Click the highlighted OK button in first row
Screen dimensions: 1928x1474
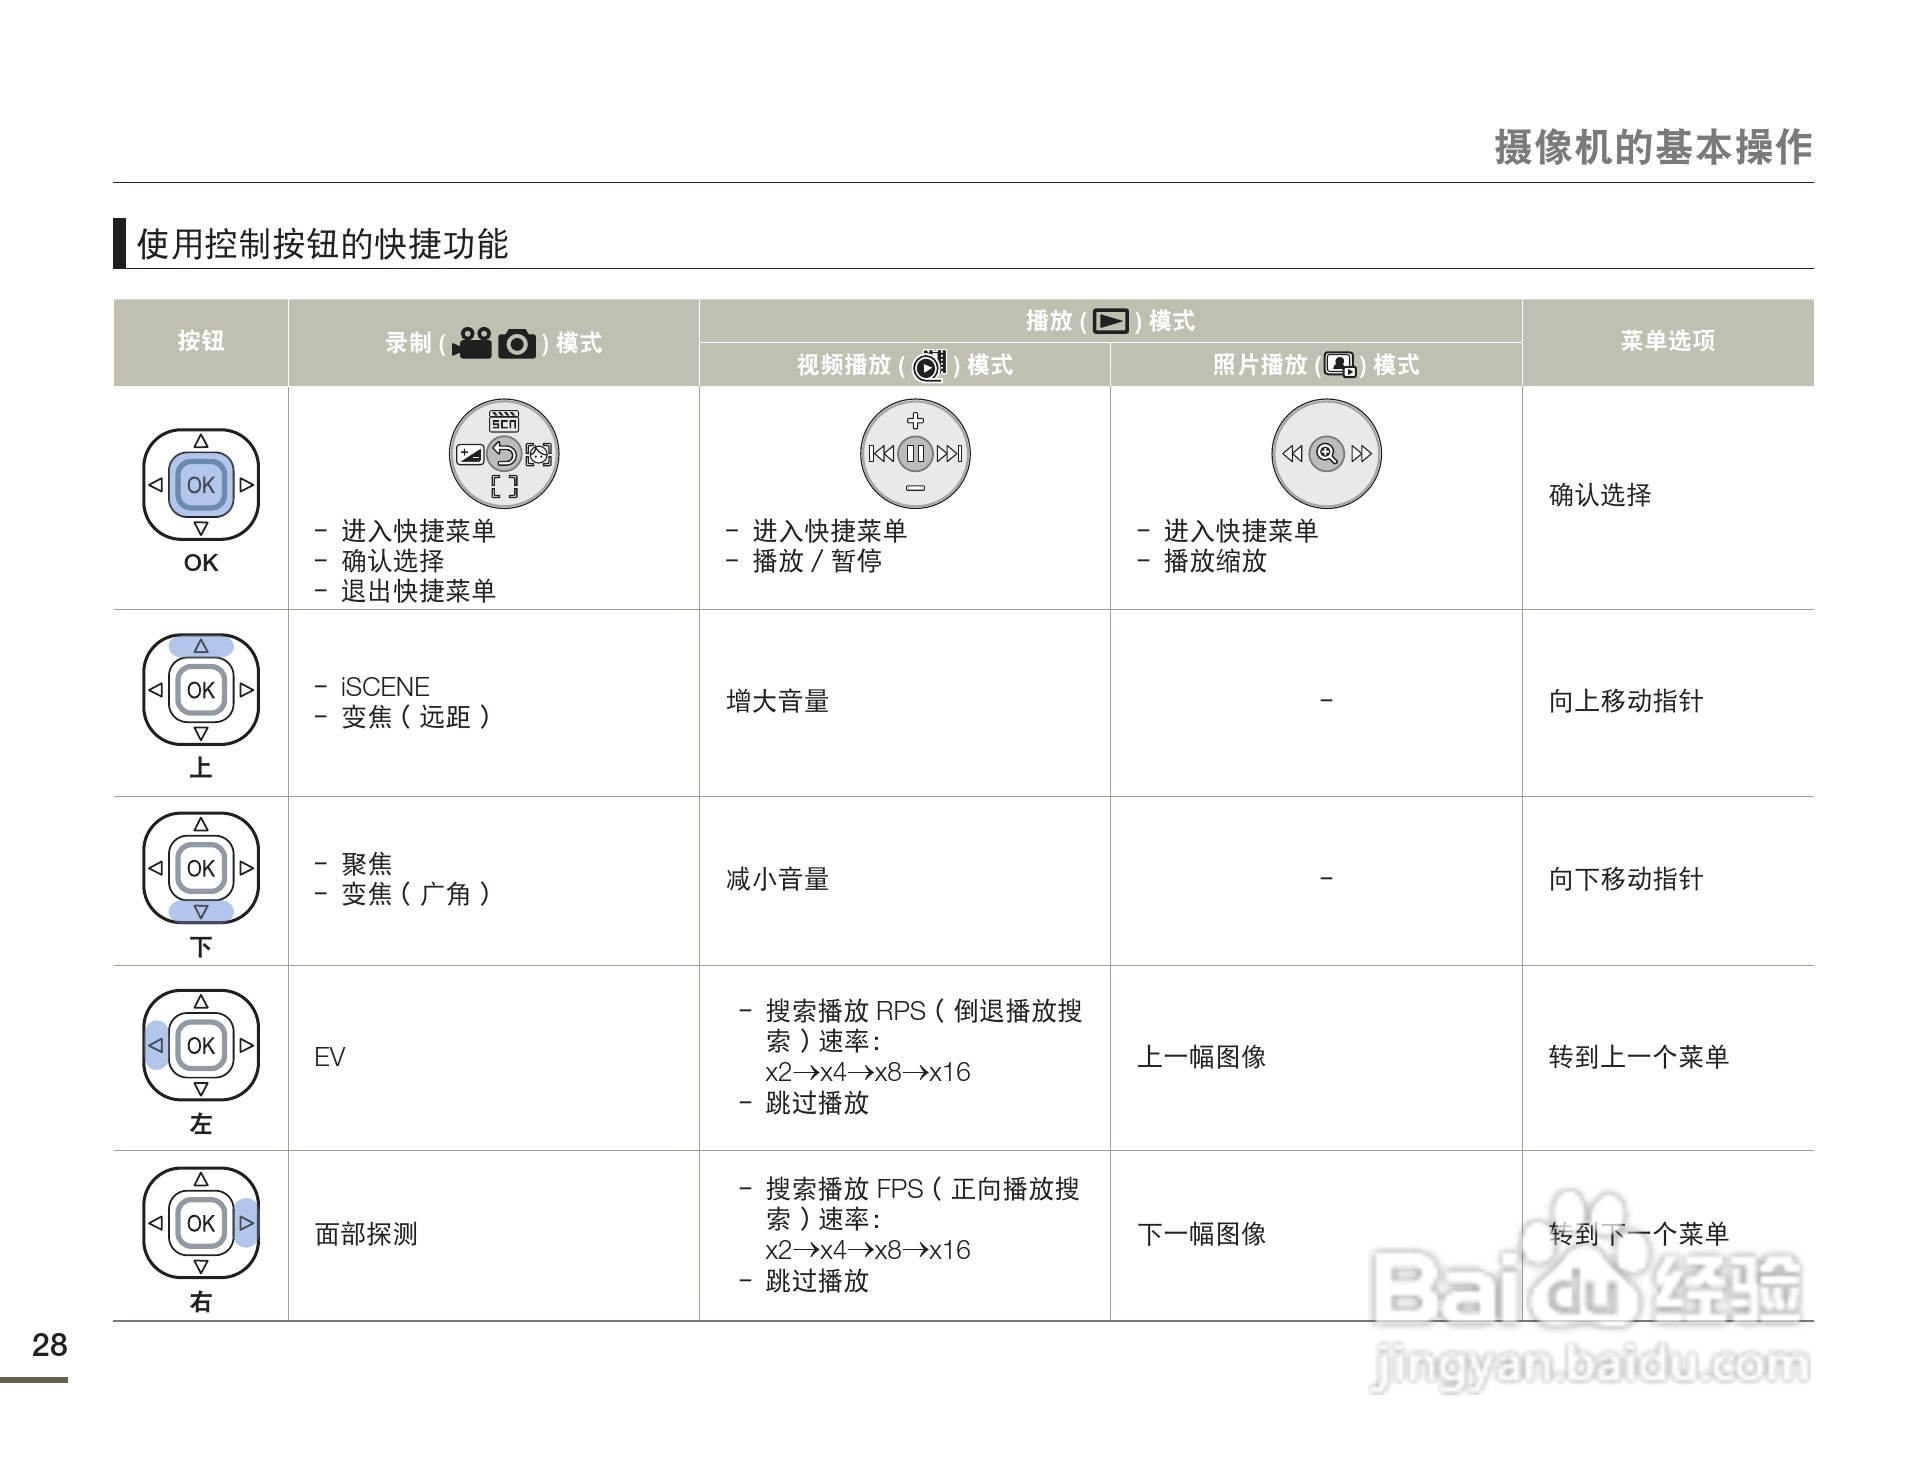[201, 485]
